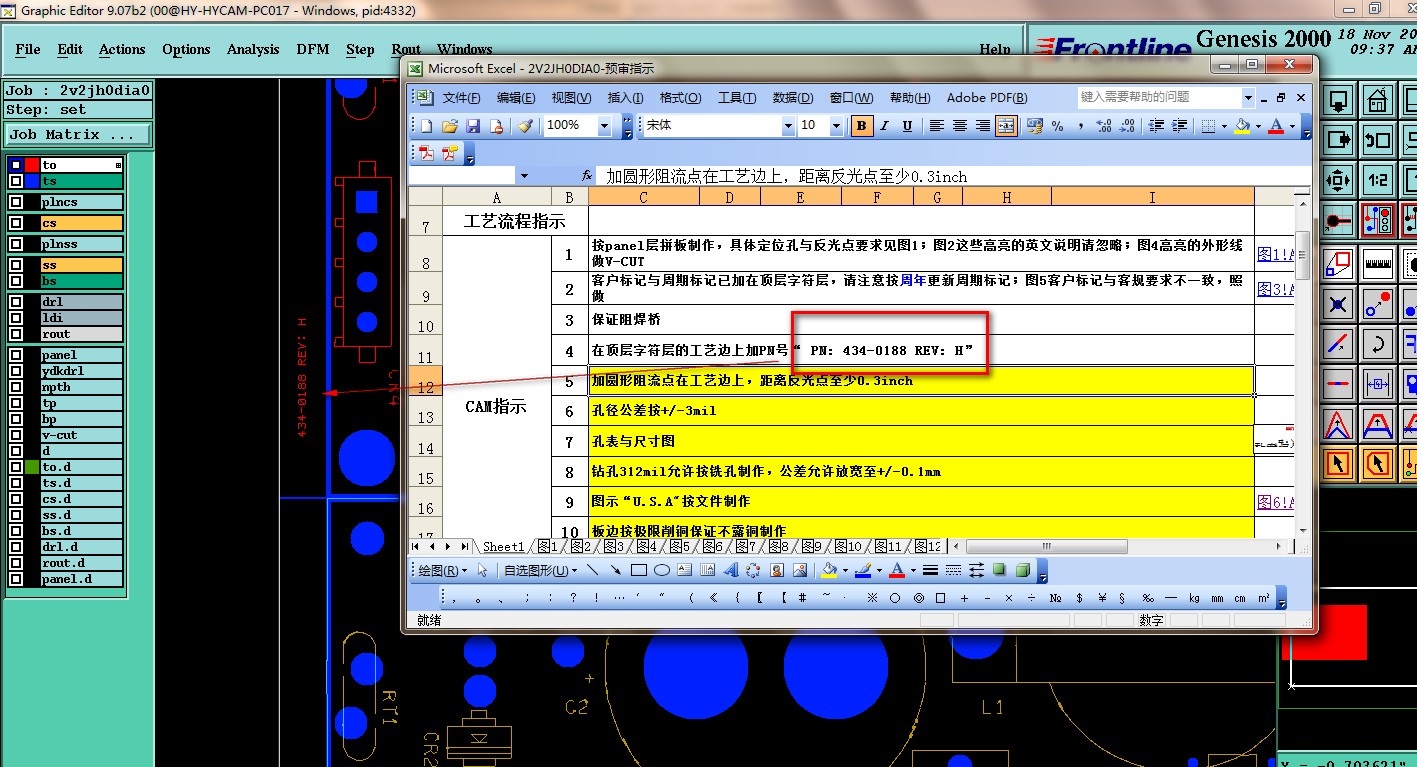
Task: Click the Convert to Adobe PDF icon
Action: 426,153
